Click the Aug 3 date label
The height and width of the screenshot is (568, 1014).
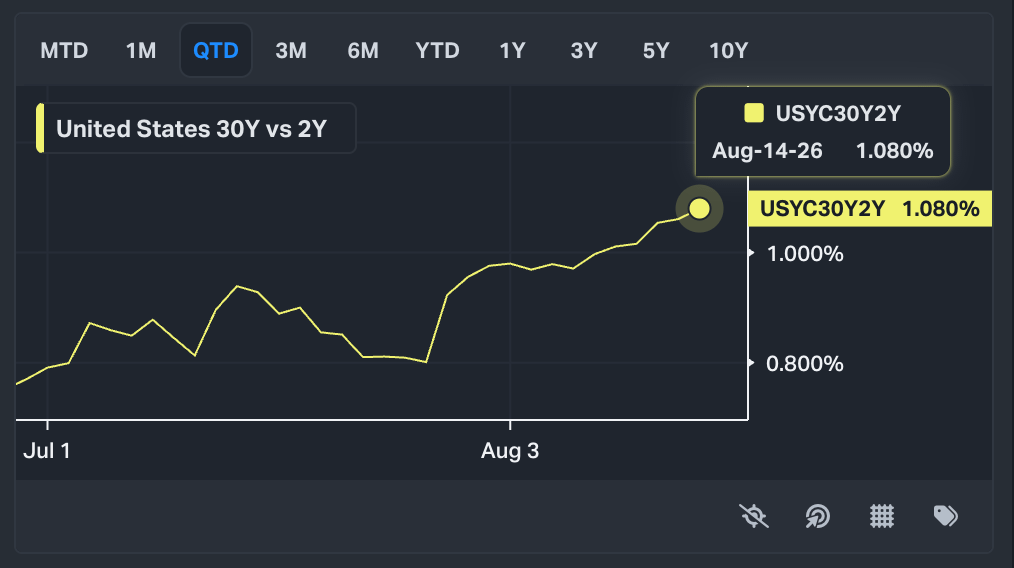[x=510, y=450]
